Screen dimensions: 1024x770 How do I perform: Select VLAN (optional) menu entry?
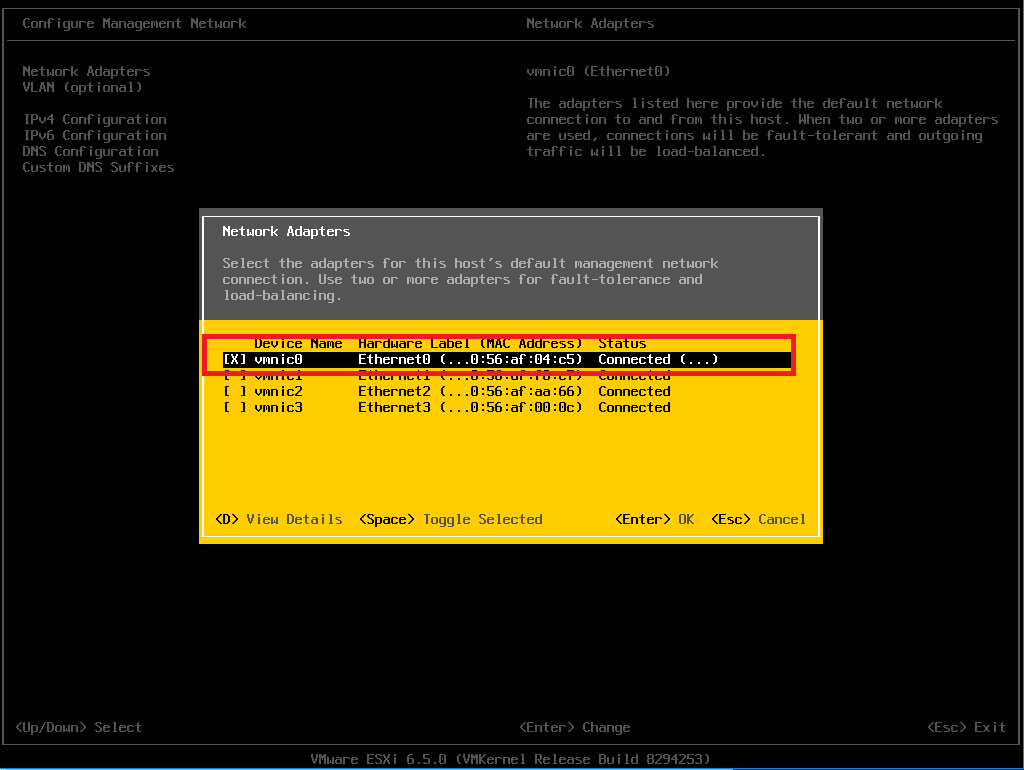82,88
